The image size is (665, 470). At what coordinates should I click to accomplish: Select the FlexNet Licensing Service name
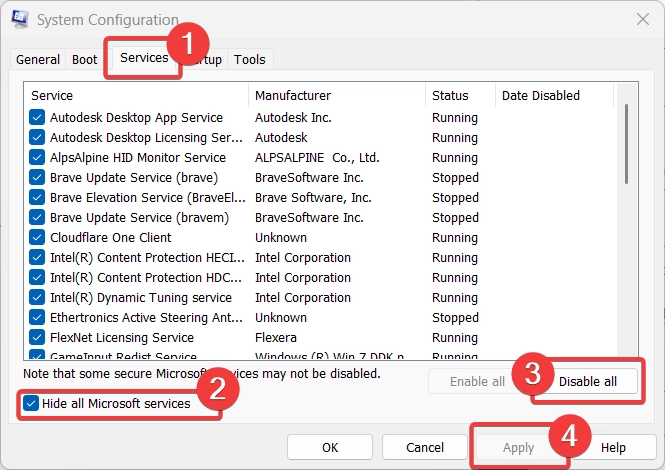click(x=122, y=338)
